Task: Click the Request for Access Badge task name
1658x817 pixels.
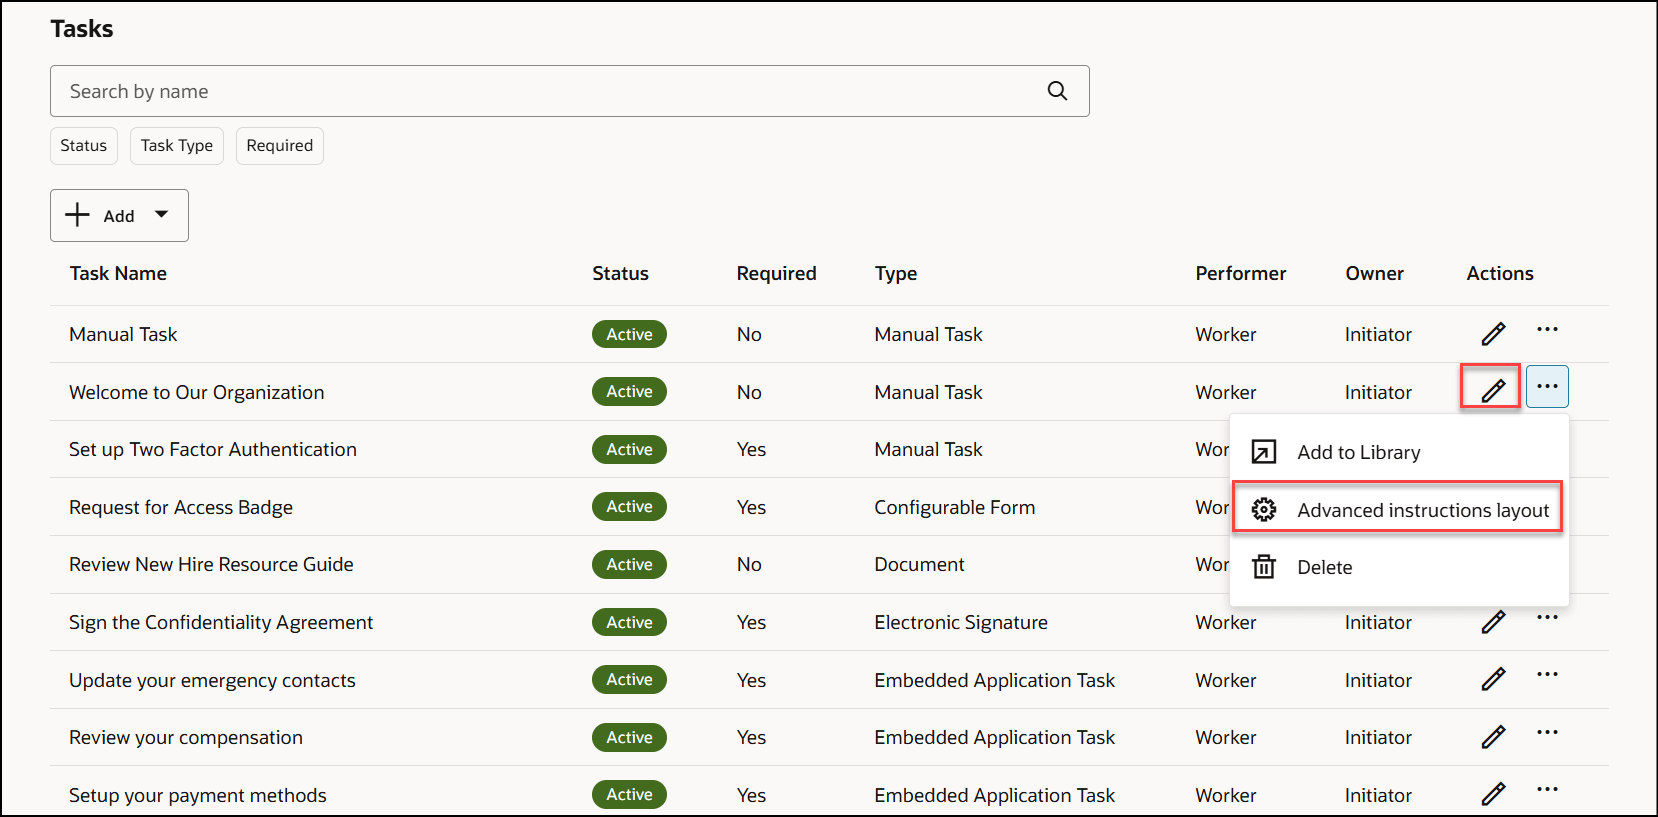Action: point(181,507)
